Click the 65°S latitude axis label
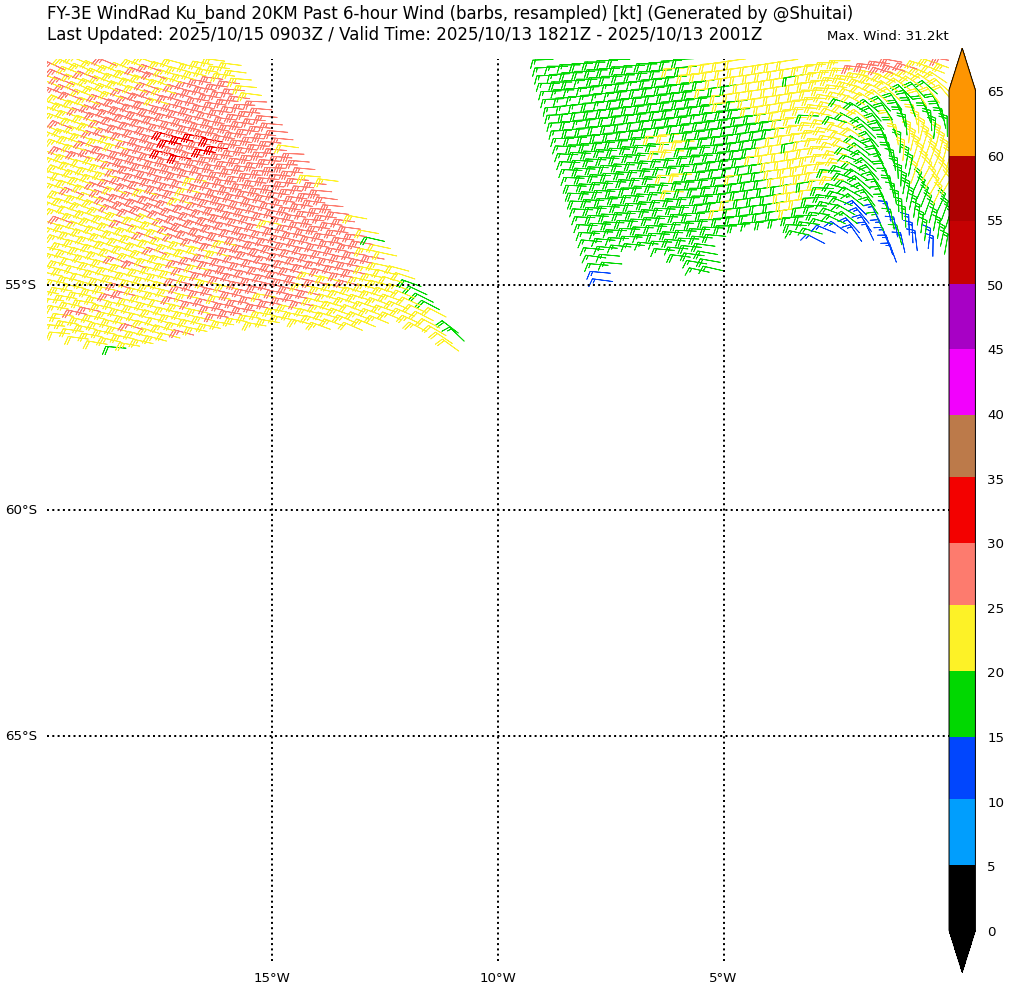This screenshot has height=989, width=1009. click(x=20, y=736)
